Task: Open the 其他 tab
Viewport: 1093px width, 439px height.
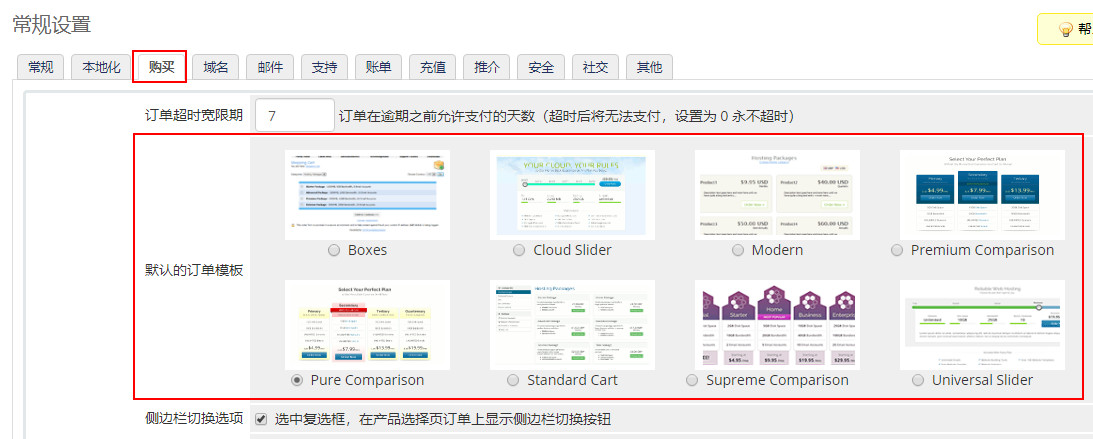Action: (649, 68)
